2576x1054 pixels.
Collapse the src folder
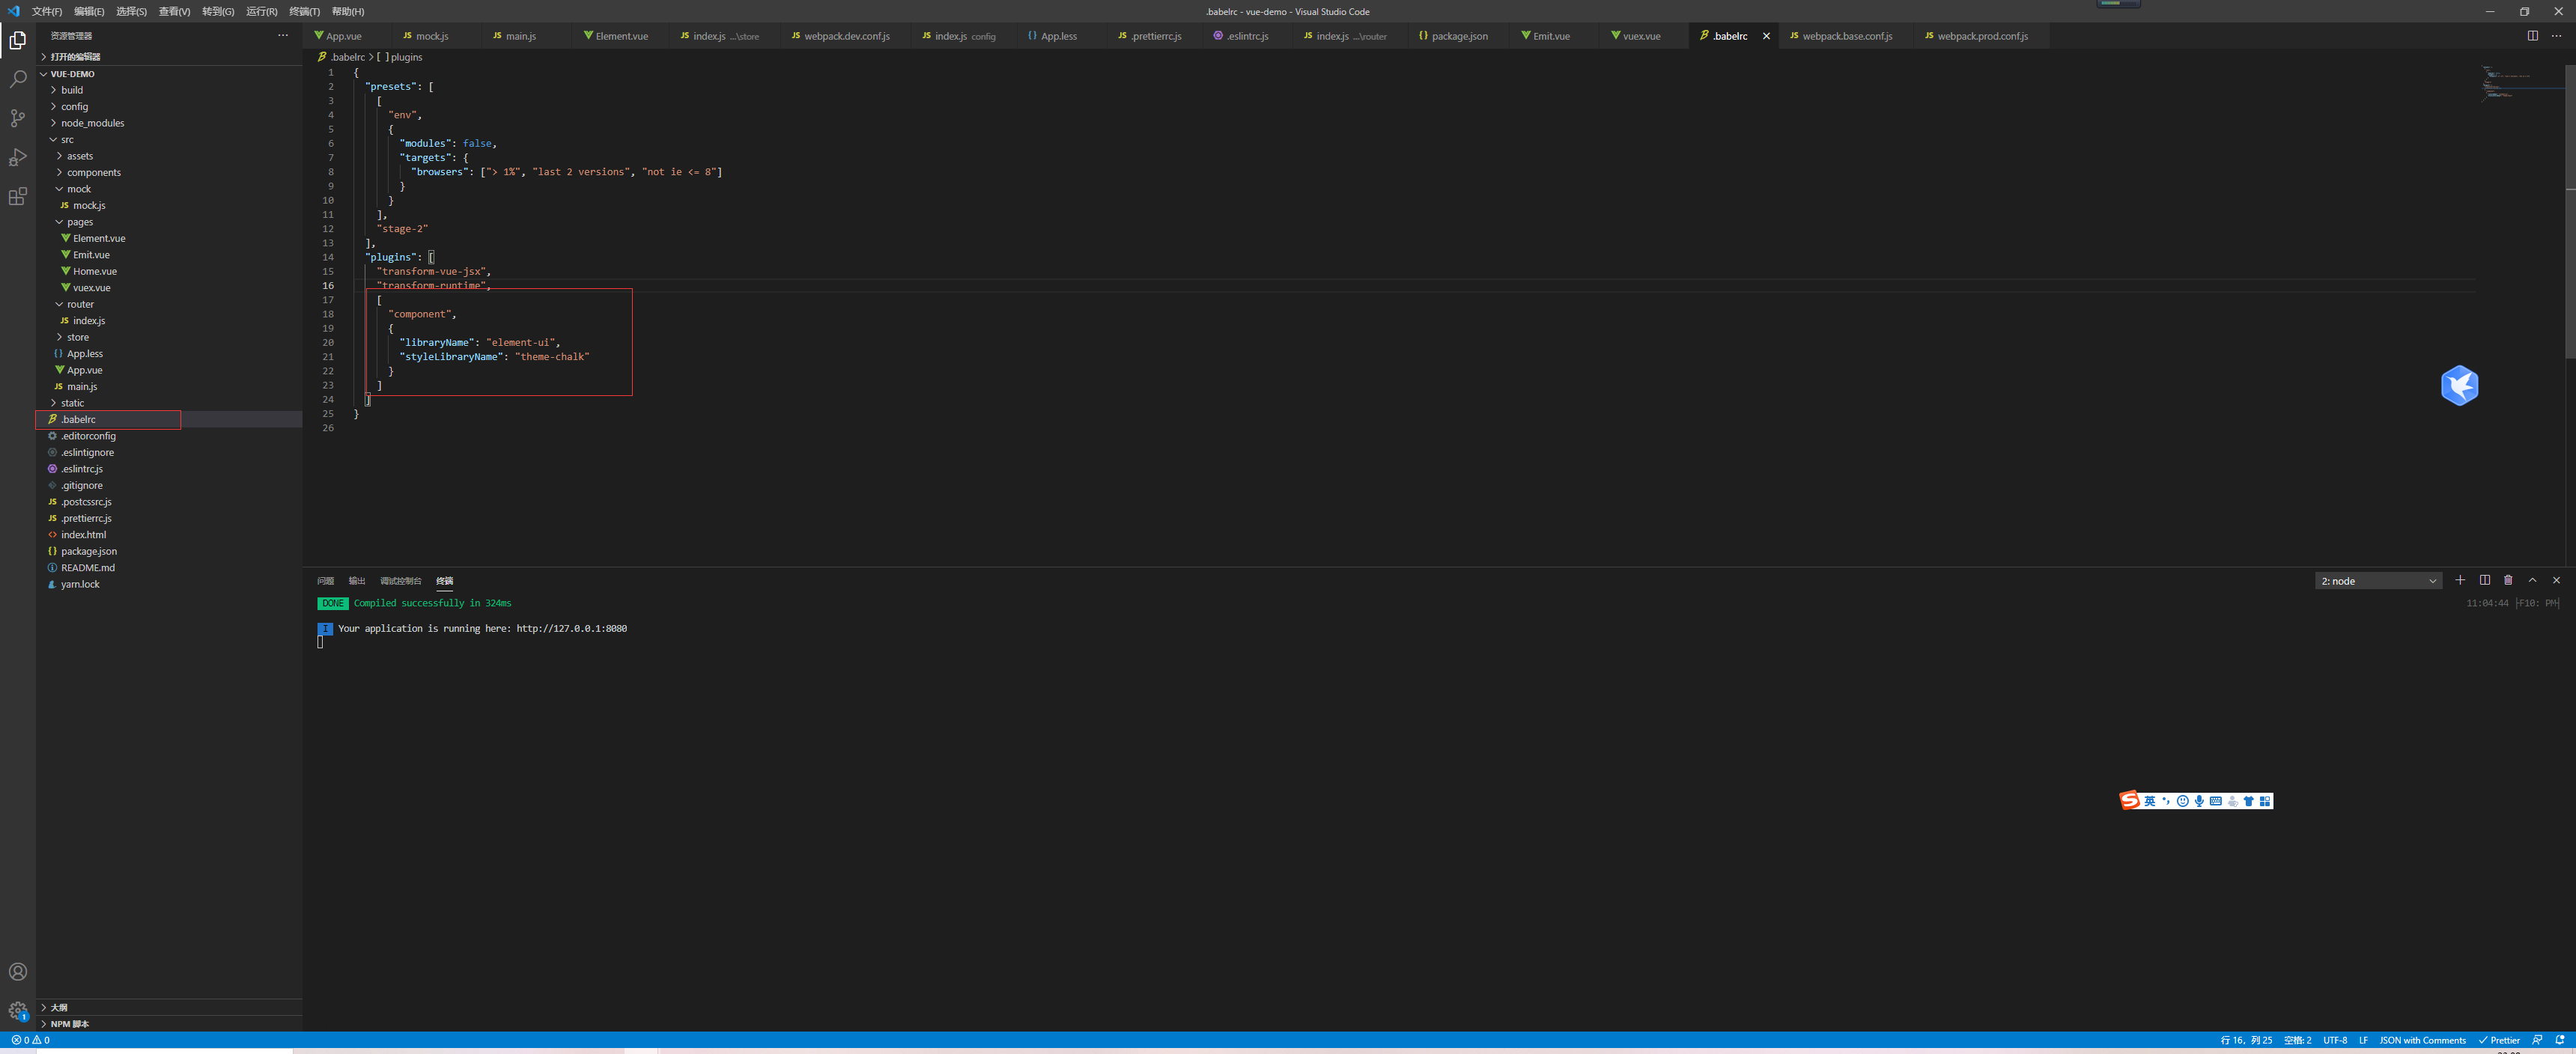pos(67,140)
